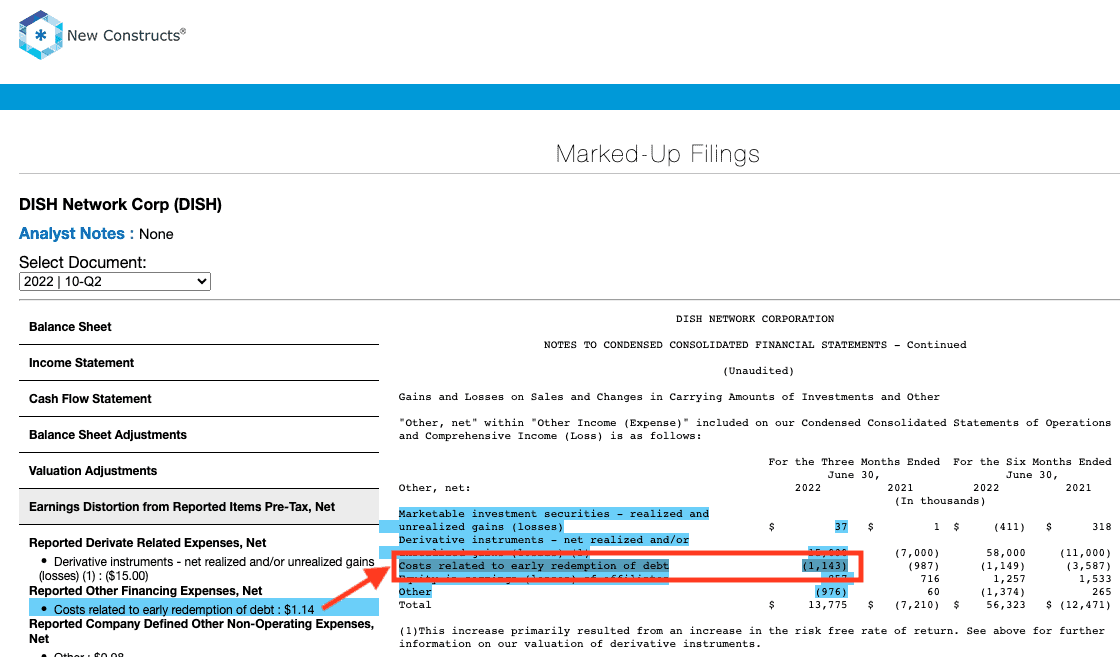Click highlighted Costs related to early redemption row label
Viewport: 1120px width, 657px height.
click(x=534, y=566)
